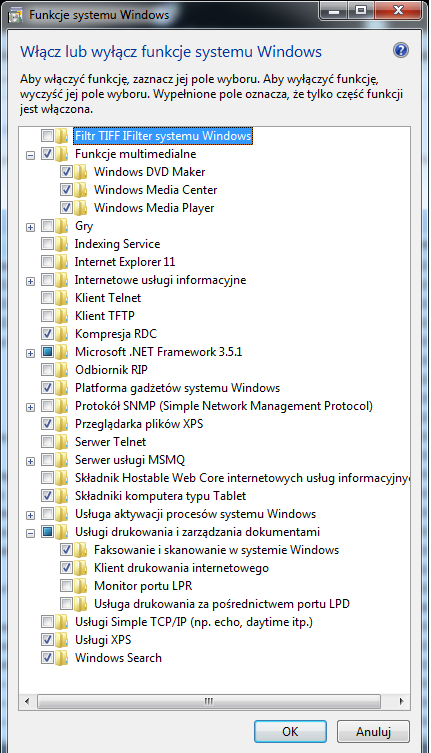Click the Funkcje systemu Windows title bar icon
431x753 pixels.
[15, 15]
